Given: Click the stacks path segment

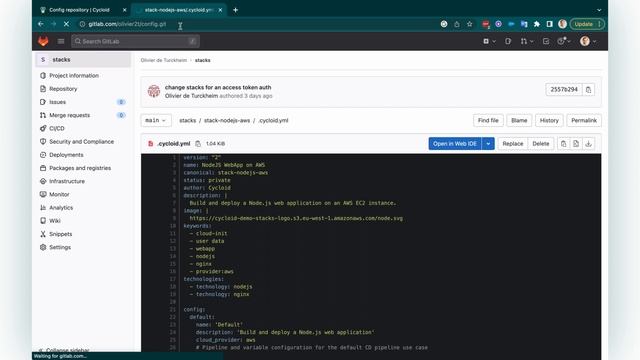Looking at the screenshot, I should click(x=187, y=120).
